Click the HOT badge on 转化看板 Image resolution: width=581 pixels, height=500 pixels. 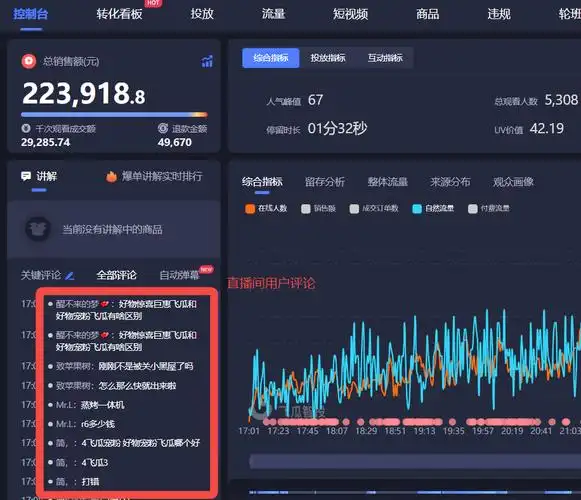tap(153, 3)
